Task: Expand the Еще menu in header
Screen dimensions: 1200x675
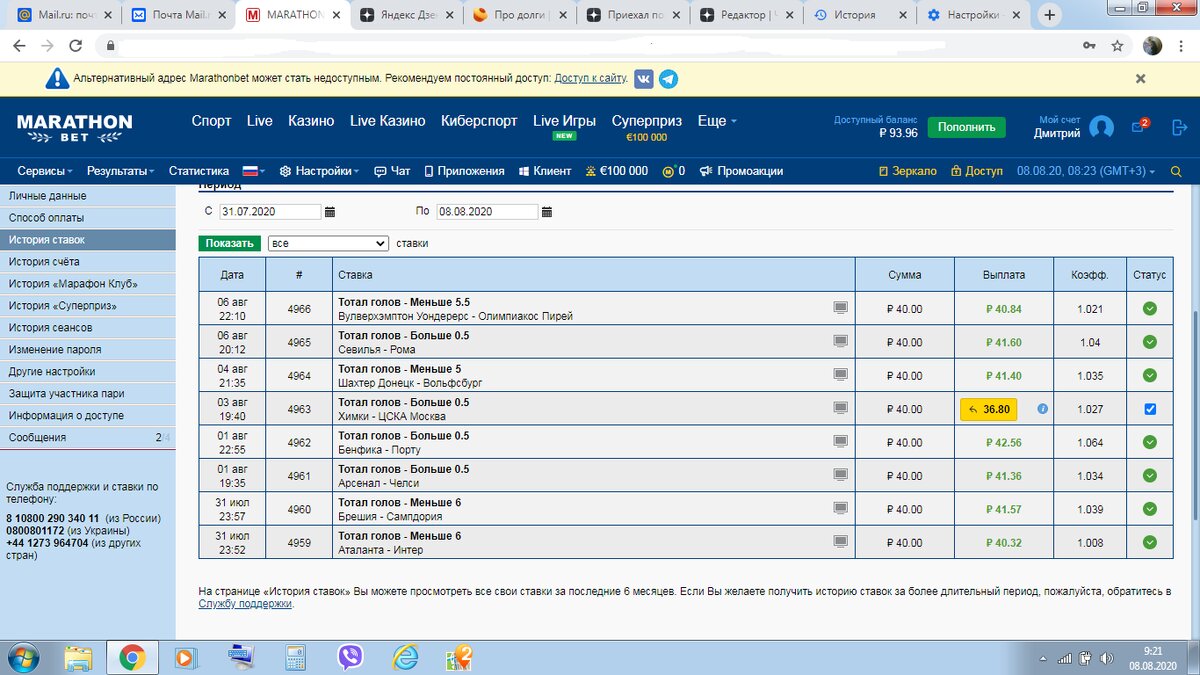Action: [x=717, y=121]
